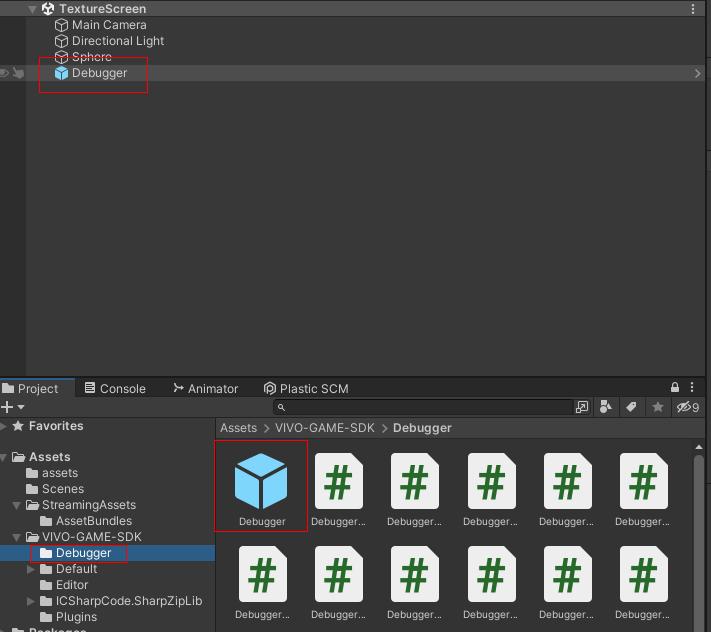This screenshot has height=632, width=711.
Task: Click Assets in the breadcrumb path
Action: point(238,428)
